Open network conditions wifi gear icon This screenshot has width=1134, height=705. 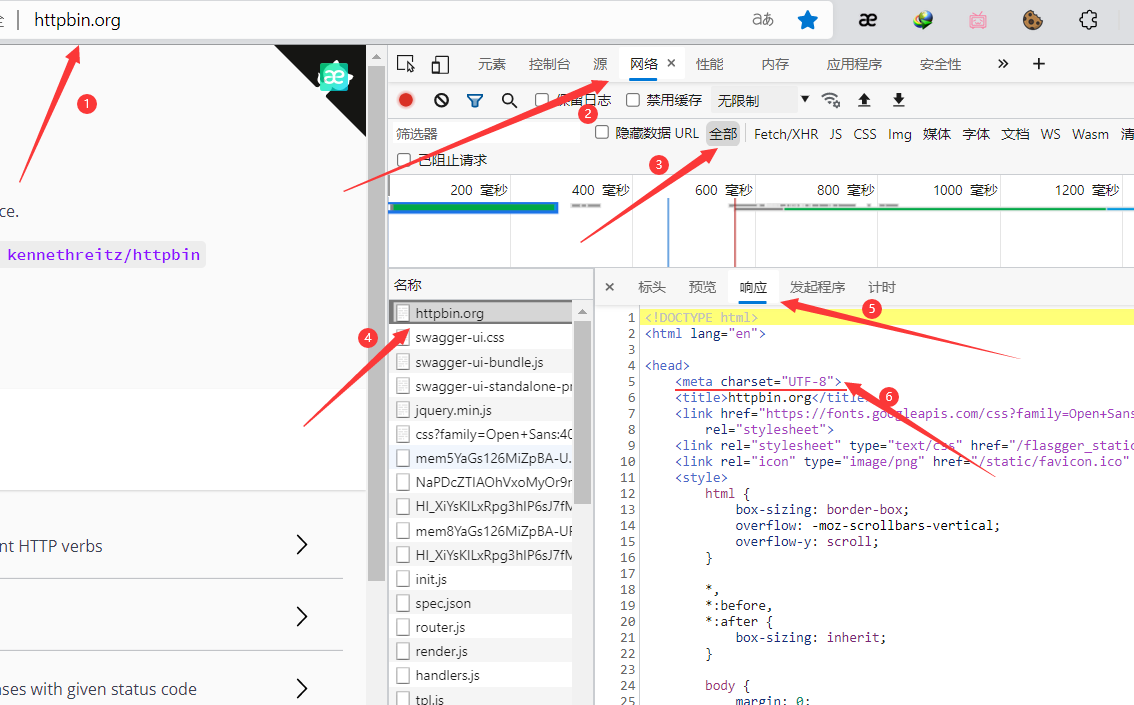click(831, 100)
